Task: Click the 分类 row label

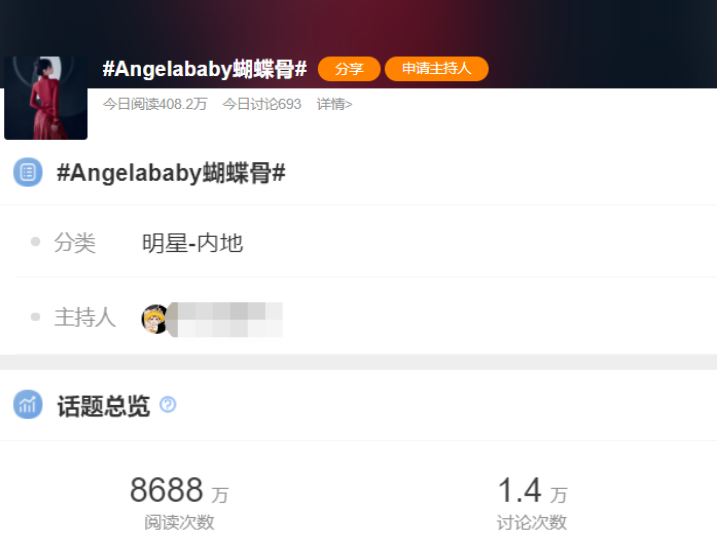Action: tap(75, 243)
